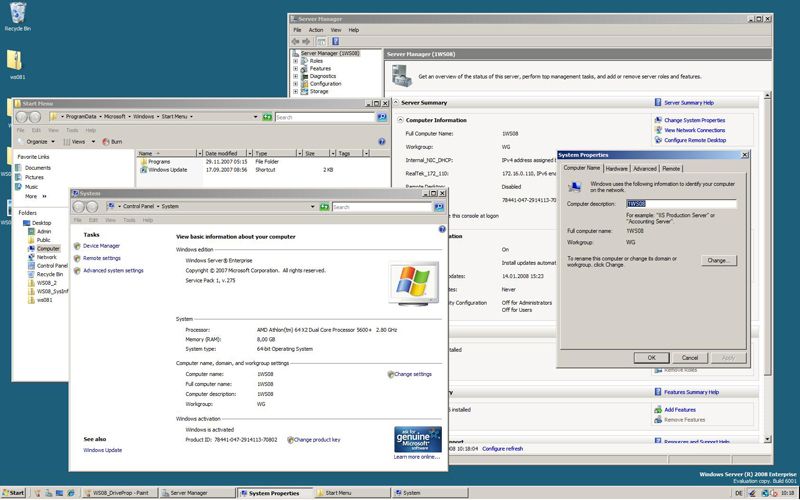The height and width of the screenshot is (500, 800).
Task: Collapse the Computer Information section
Action: pyautogui.click(x=401, y=120)
